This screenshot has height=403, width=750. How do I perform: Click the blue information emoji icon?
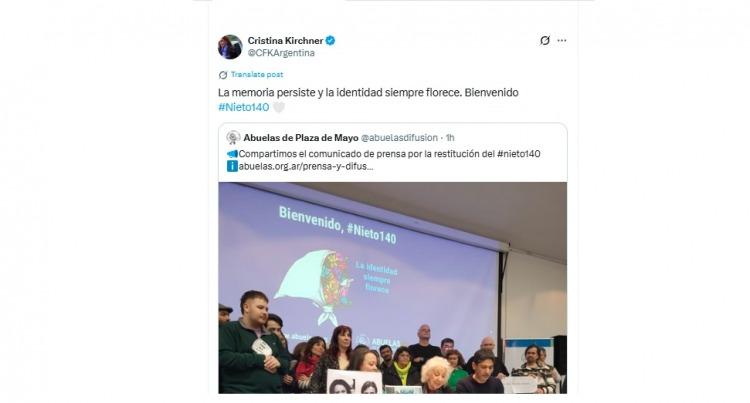pos(232,166)
